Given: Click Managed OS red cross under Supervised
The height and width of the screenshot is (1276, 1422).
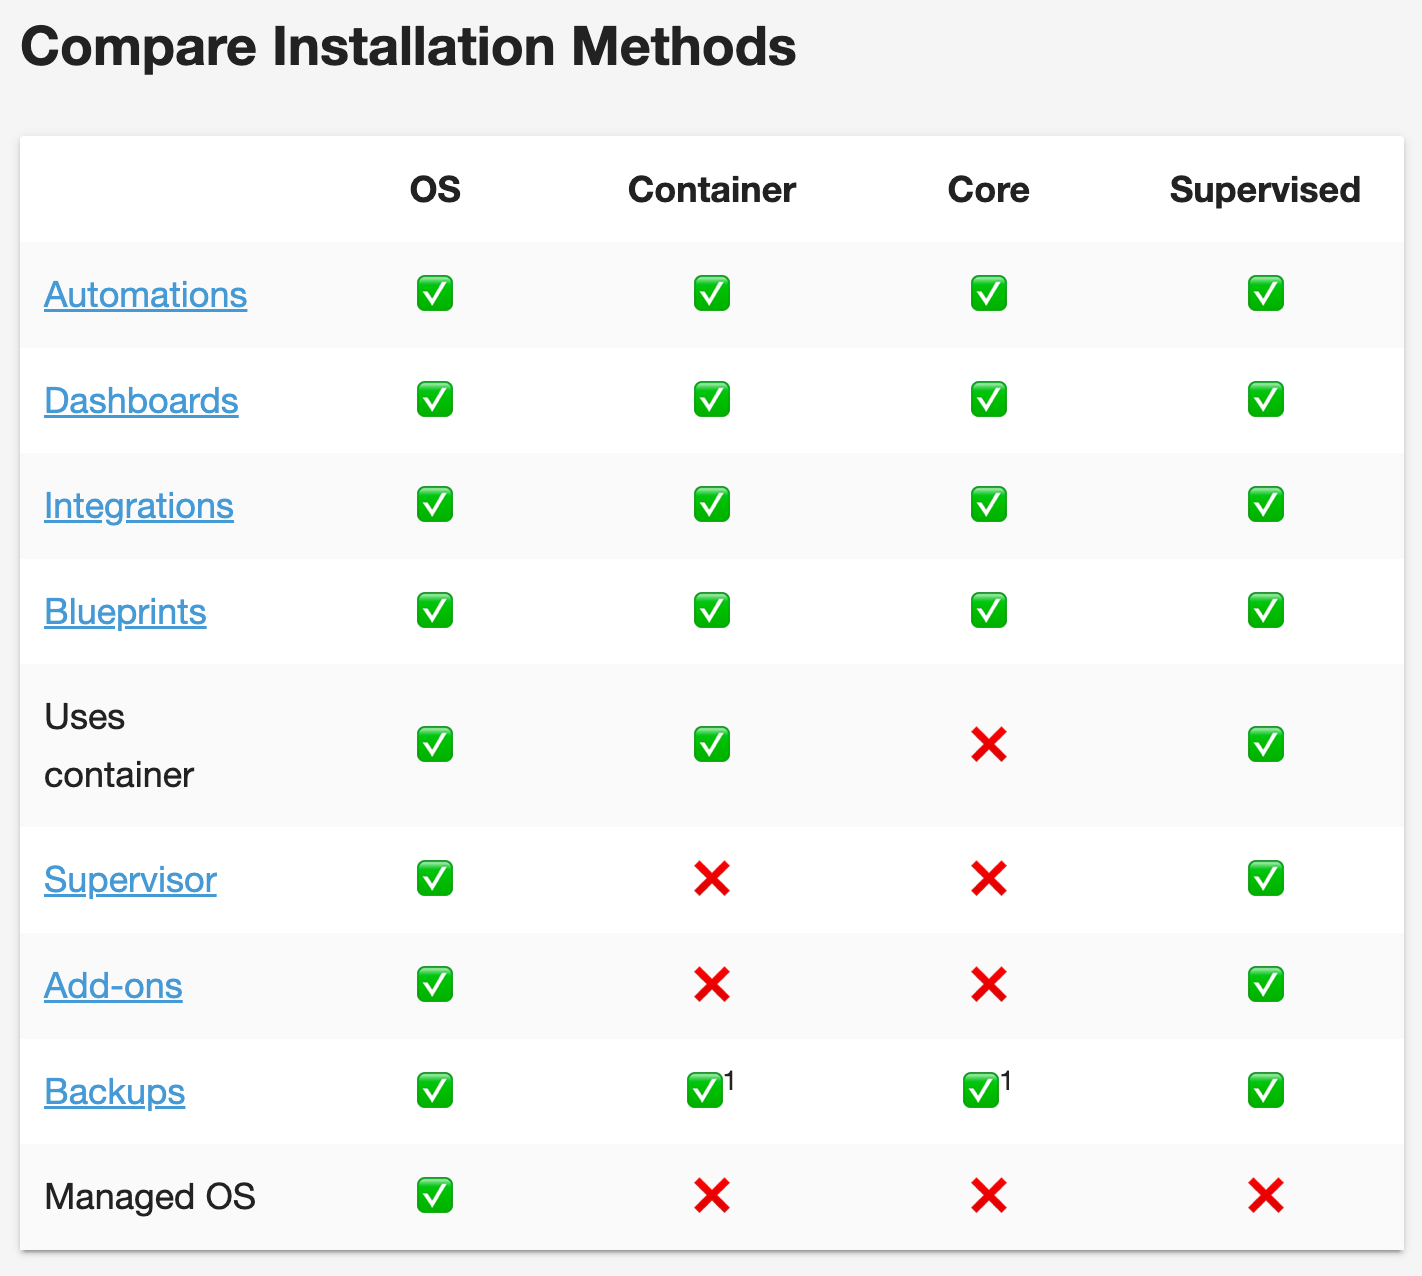Looking at the screenshot, I should tap(1266, 1196).
